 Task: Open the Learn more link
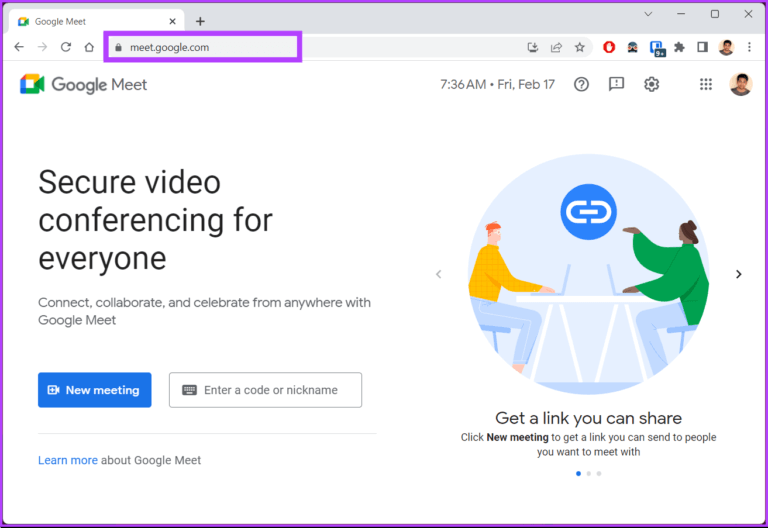68,460
